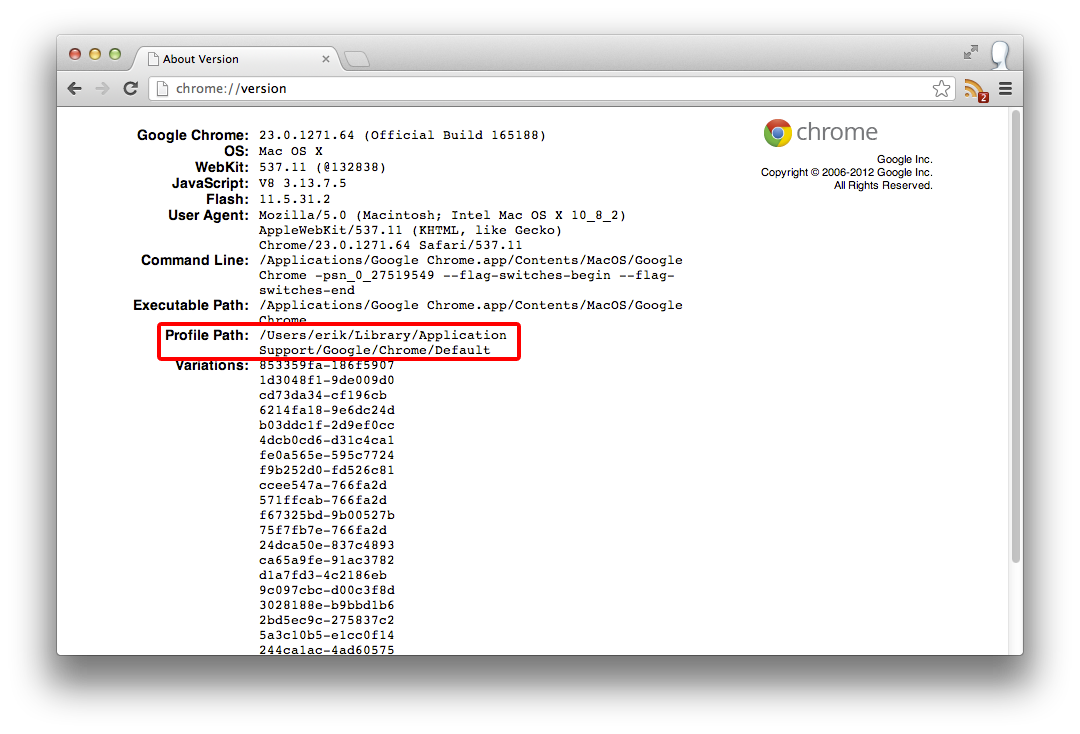Click the 'JavaScript:' label

(210, 183)
